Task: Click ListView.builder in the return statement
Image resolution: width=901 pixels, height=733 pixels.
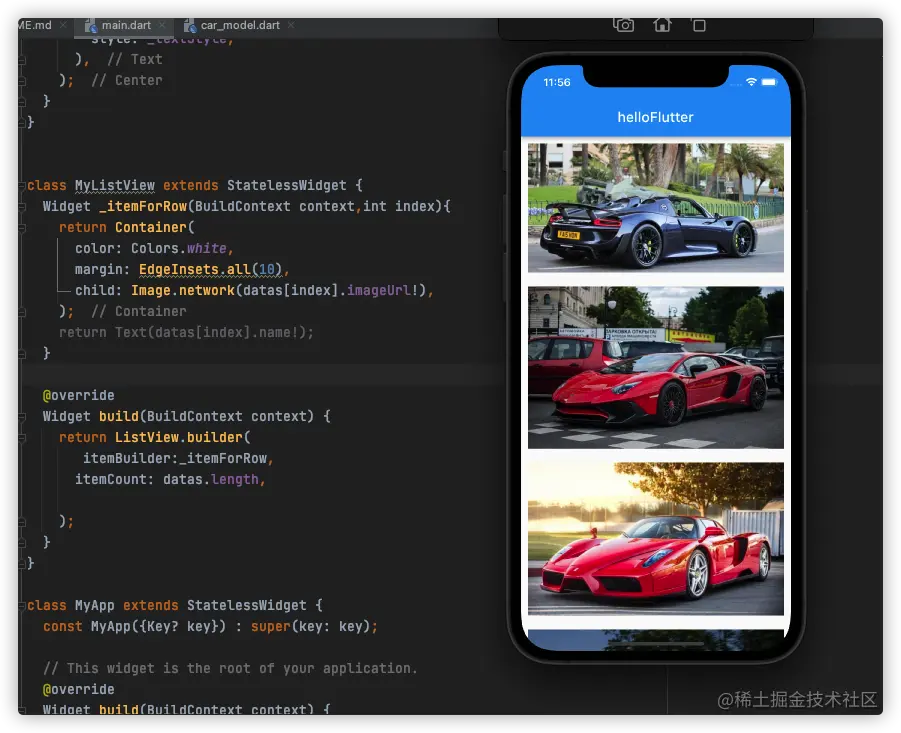Action: point(179,437)
